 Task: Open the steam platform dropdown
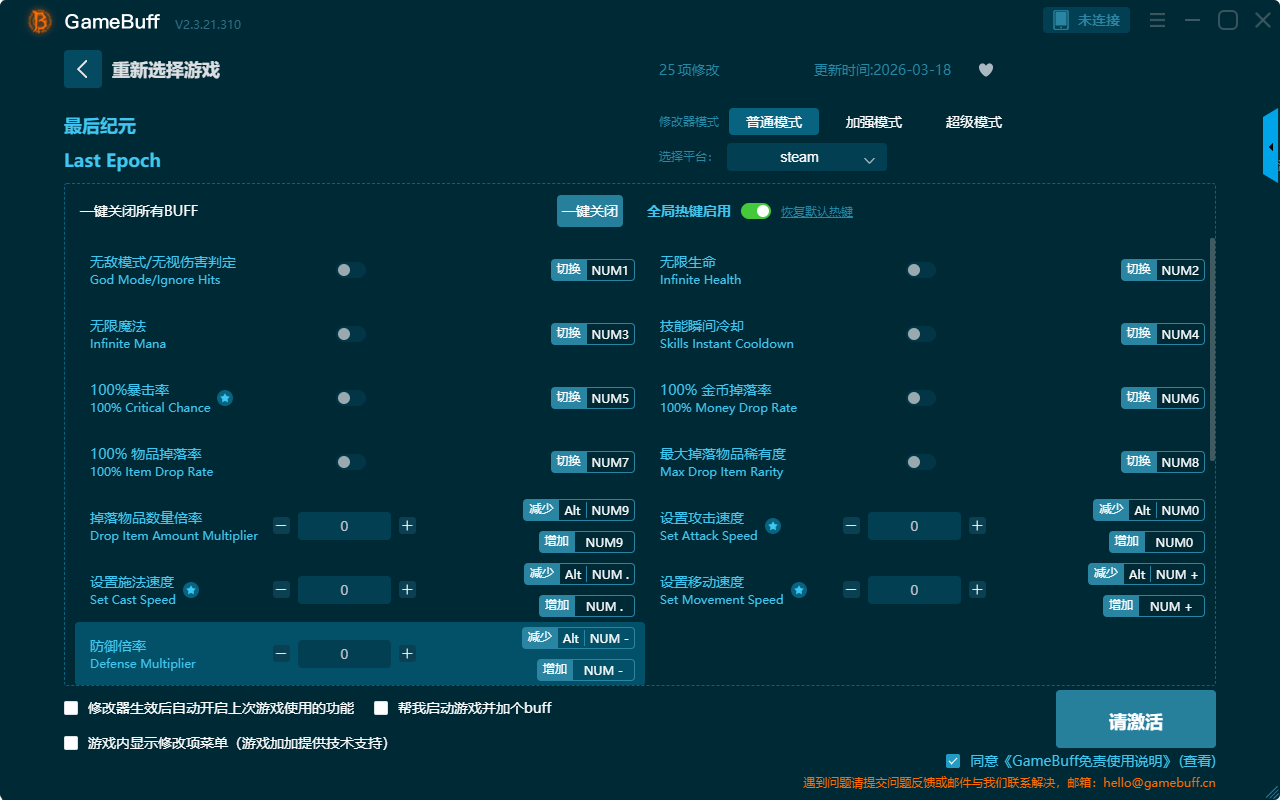click(x=806, y=157)
